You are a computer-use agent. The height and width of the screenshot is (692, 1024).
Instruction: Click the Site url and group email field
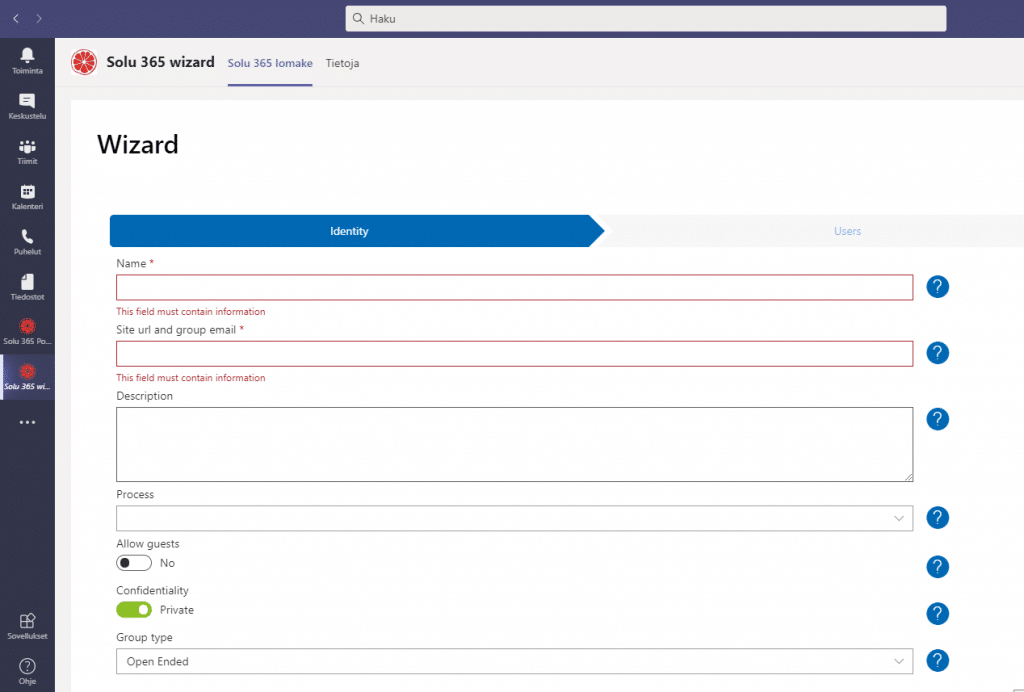pyautogui.click(x=514, y=353)
